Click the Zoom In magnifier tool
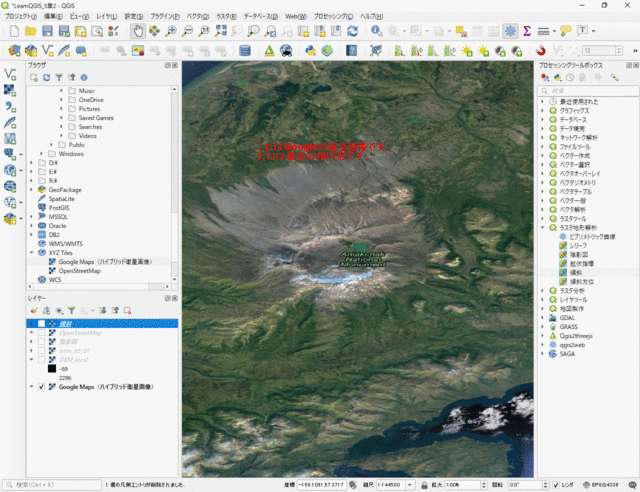Screen dimensions: 640x492 pyautogui.click(x=171, y=31)
